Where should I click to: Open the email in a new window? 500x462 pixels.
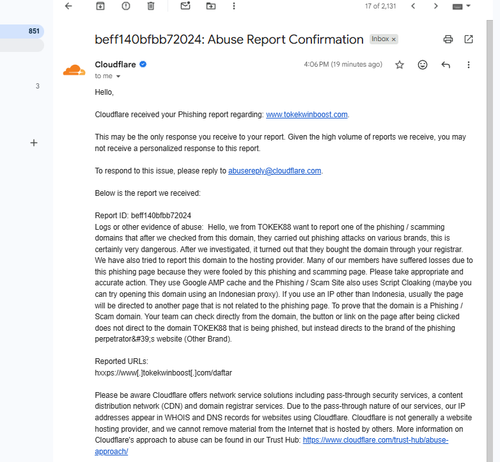click(469, 39)
